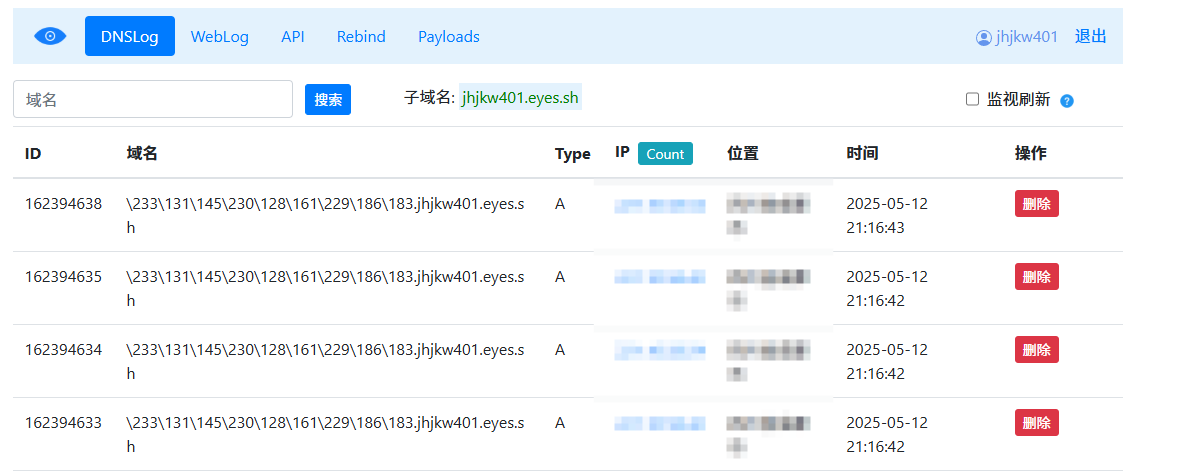Open the API tab
This screenshot has width=1188, height=473.
point(292,36)
